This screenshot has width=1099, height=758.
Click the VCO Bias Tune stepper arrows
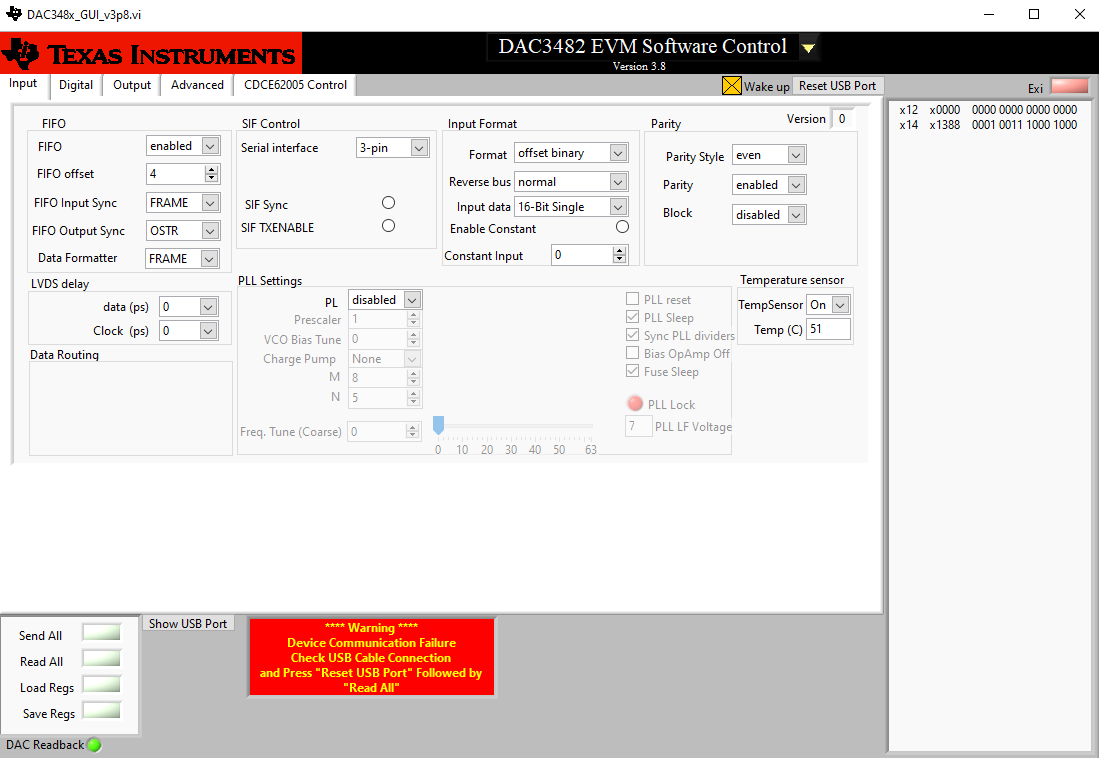pos(414,339)
